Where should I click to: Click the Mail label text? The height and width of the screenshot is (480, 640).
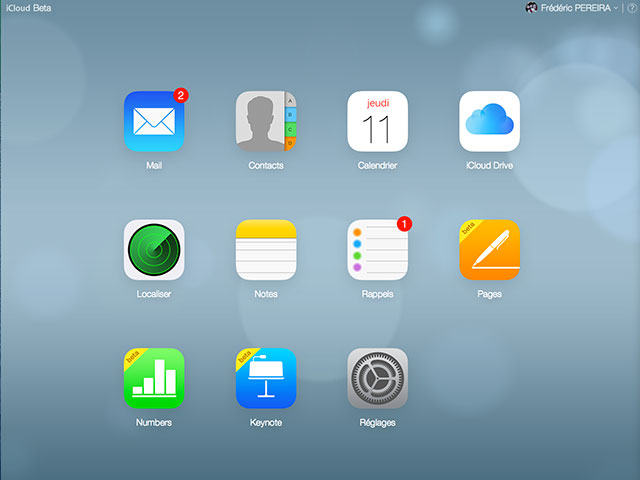pos(154,165)
